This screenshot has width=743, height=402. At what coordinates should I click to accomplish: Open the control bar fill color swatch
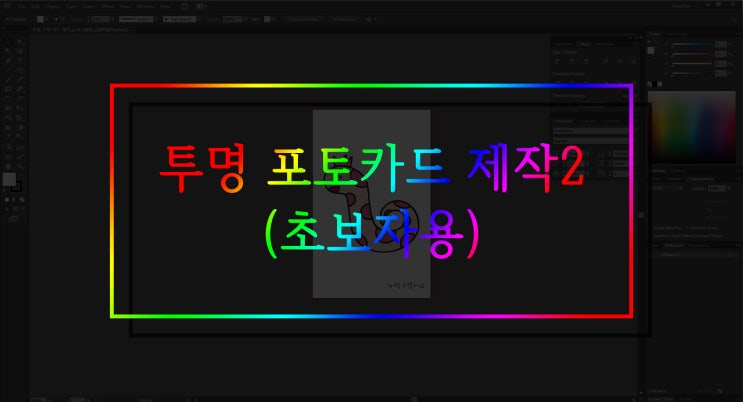[41, 19]
